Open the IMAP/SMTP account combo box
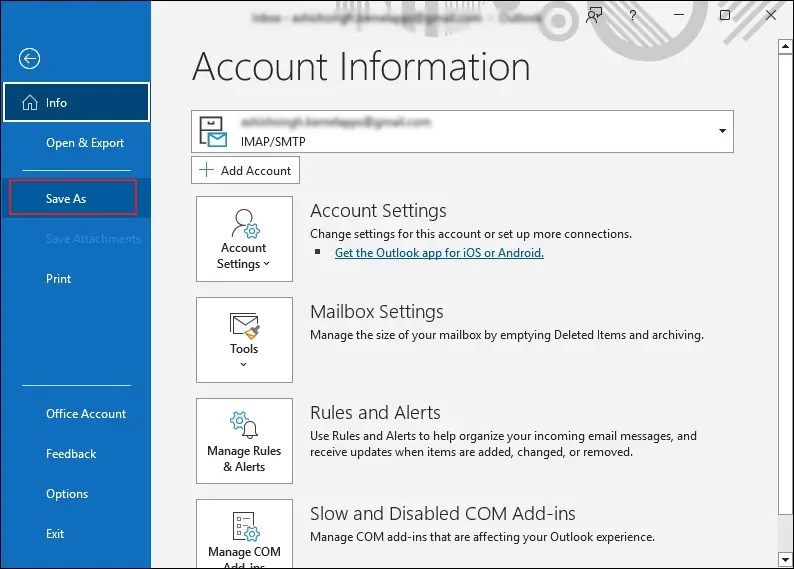The image size is (794, 569). [462, 131]
